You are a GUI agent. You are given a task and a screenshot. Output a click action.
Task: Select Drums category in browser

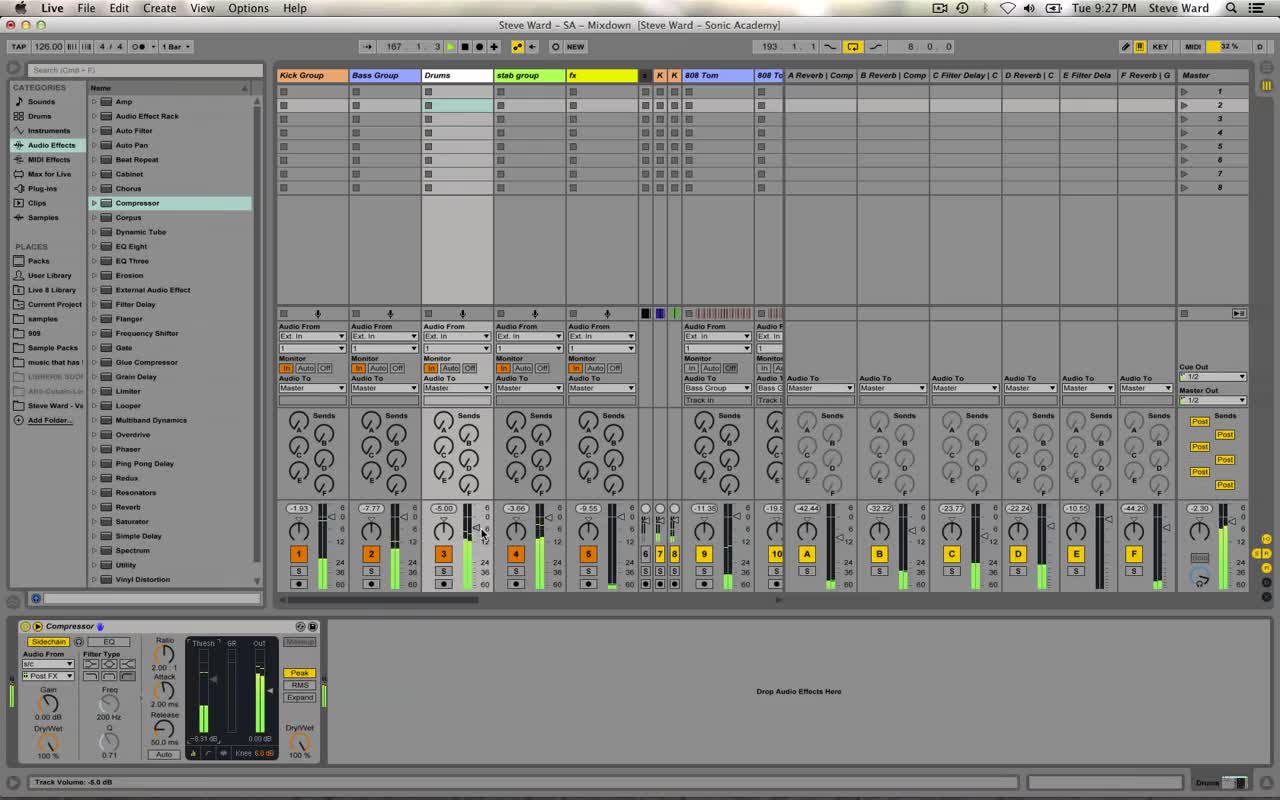39,116
